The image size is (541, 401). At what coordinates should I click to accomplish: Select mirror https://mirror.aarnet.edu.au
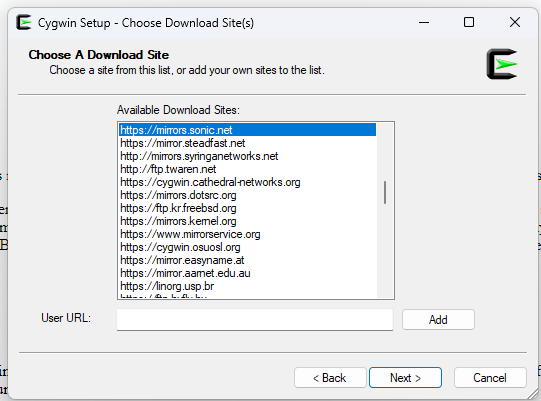[247, 273]
